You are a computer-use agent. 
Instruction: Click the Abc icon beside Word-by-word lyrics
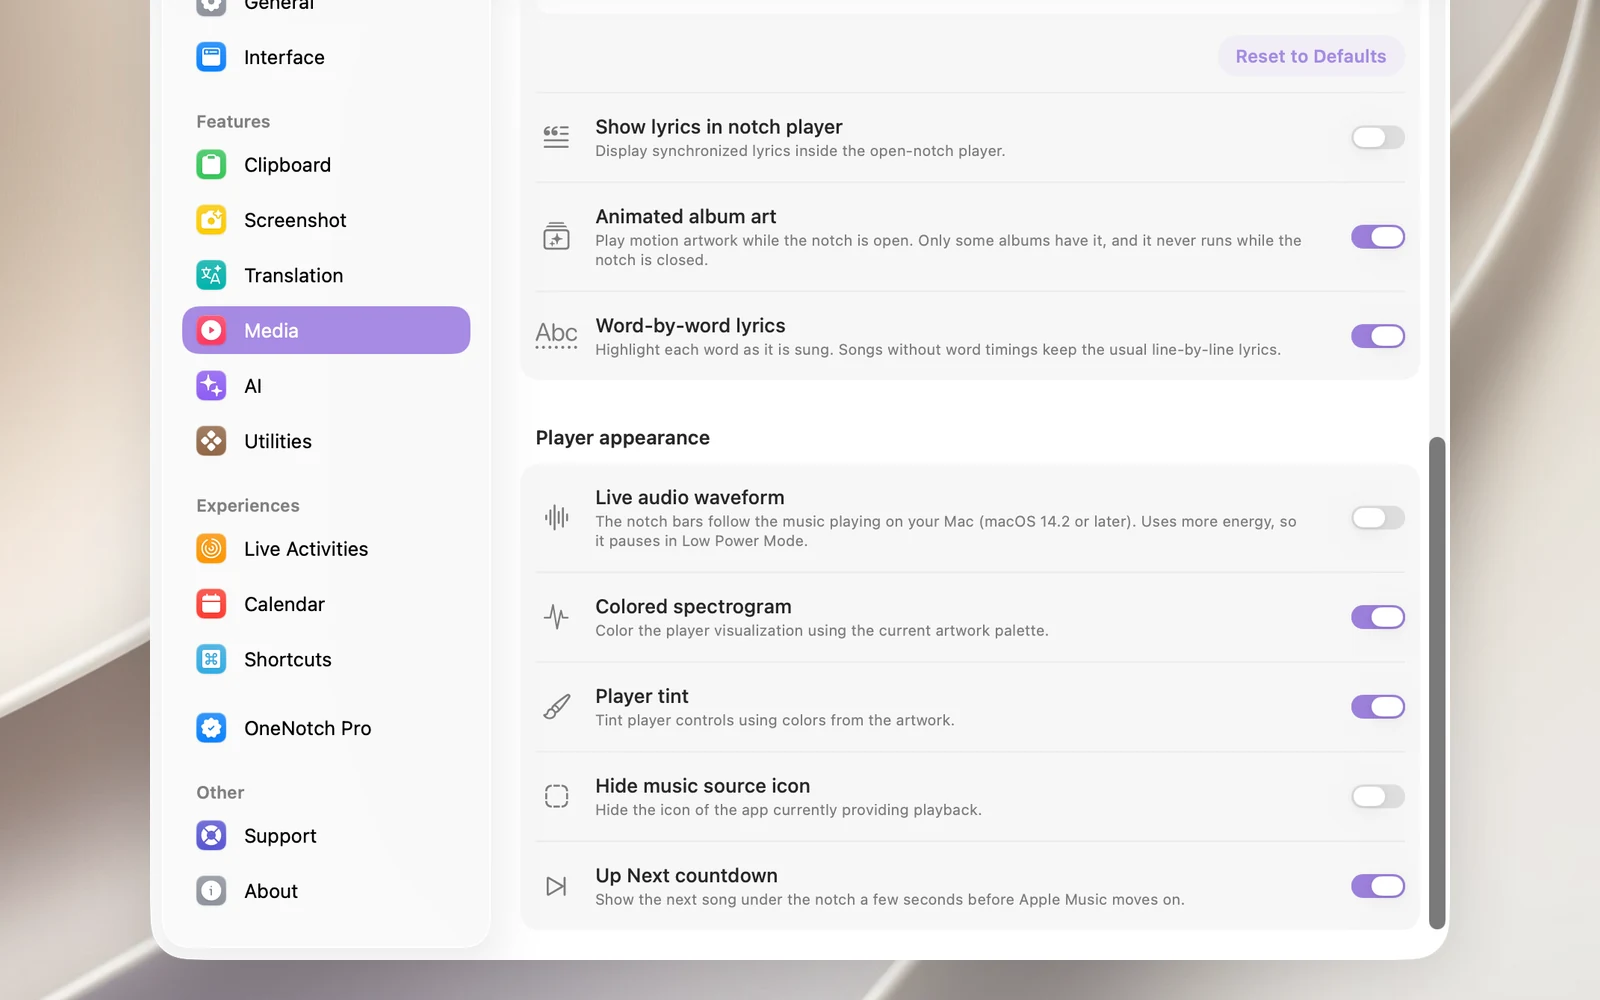556,335
